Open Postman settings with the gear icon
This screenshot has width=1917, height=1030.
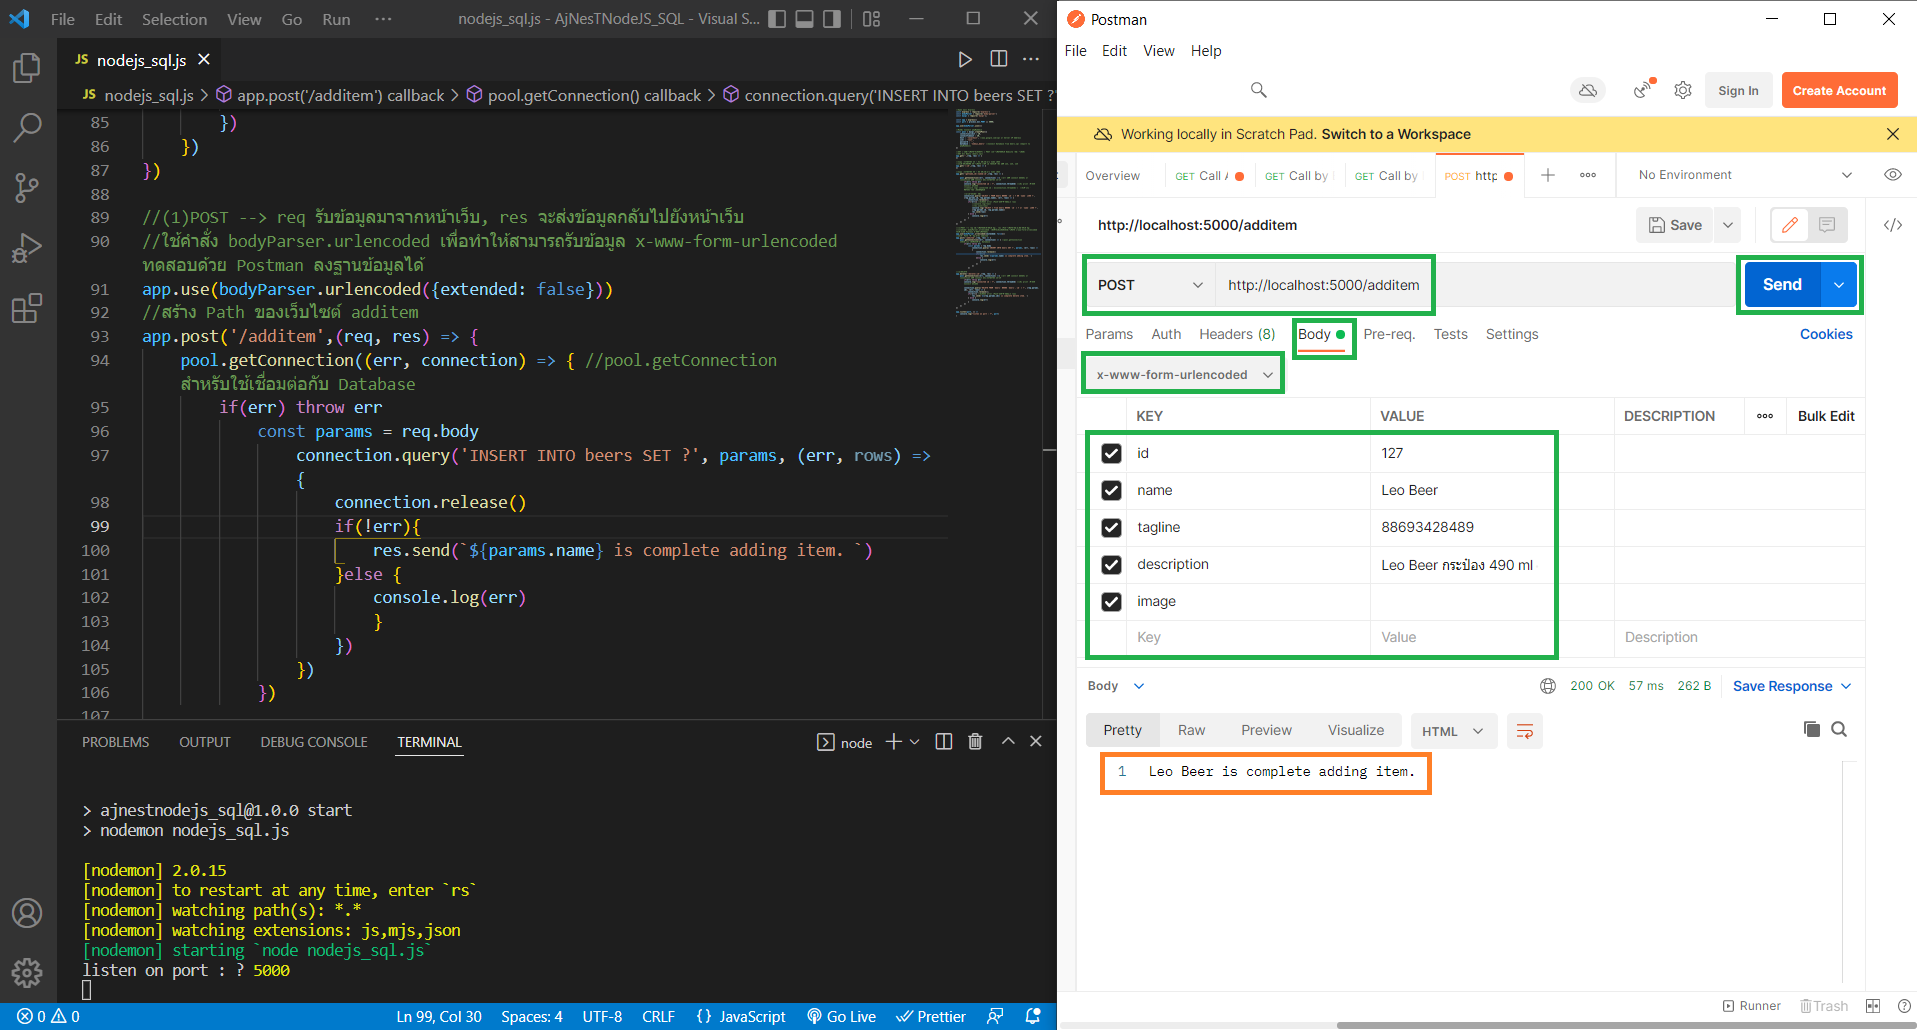(x=1683, y=90)
